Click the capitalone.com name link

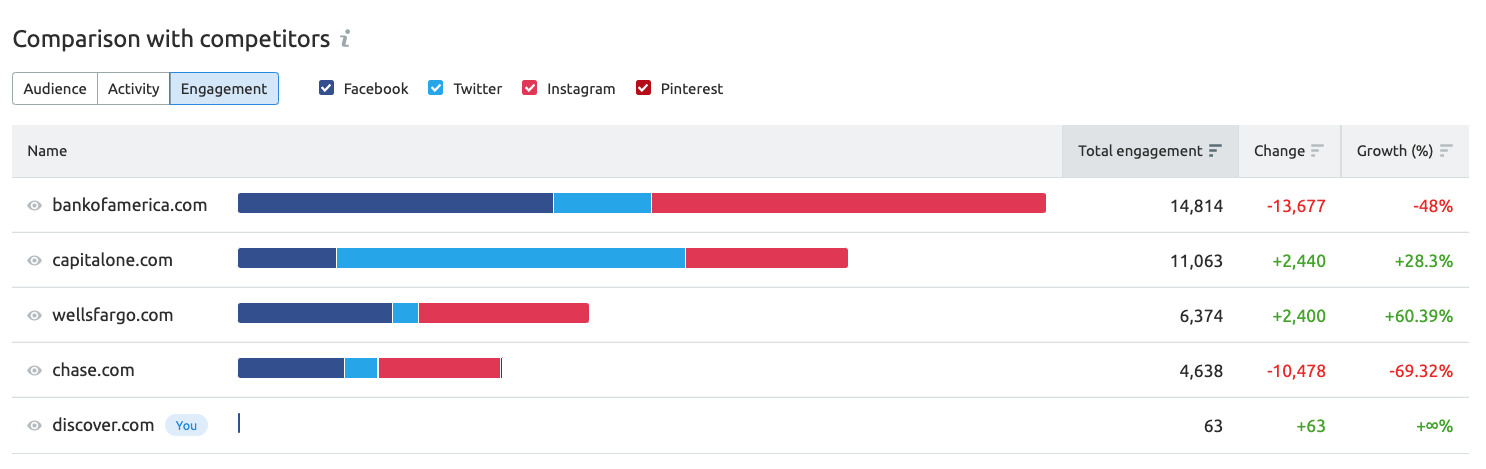click(x=112, y=260)
